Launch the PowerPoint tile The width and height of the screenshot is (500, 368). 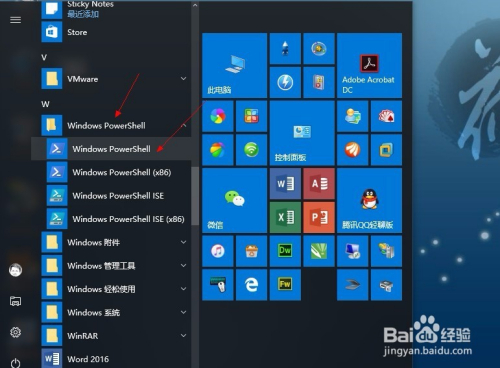[x=319, y=217]
